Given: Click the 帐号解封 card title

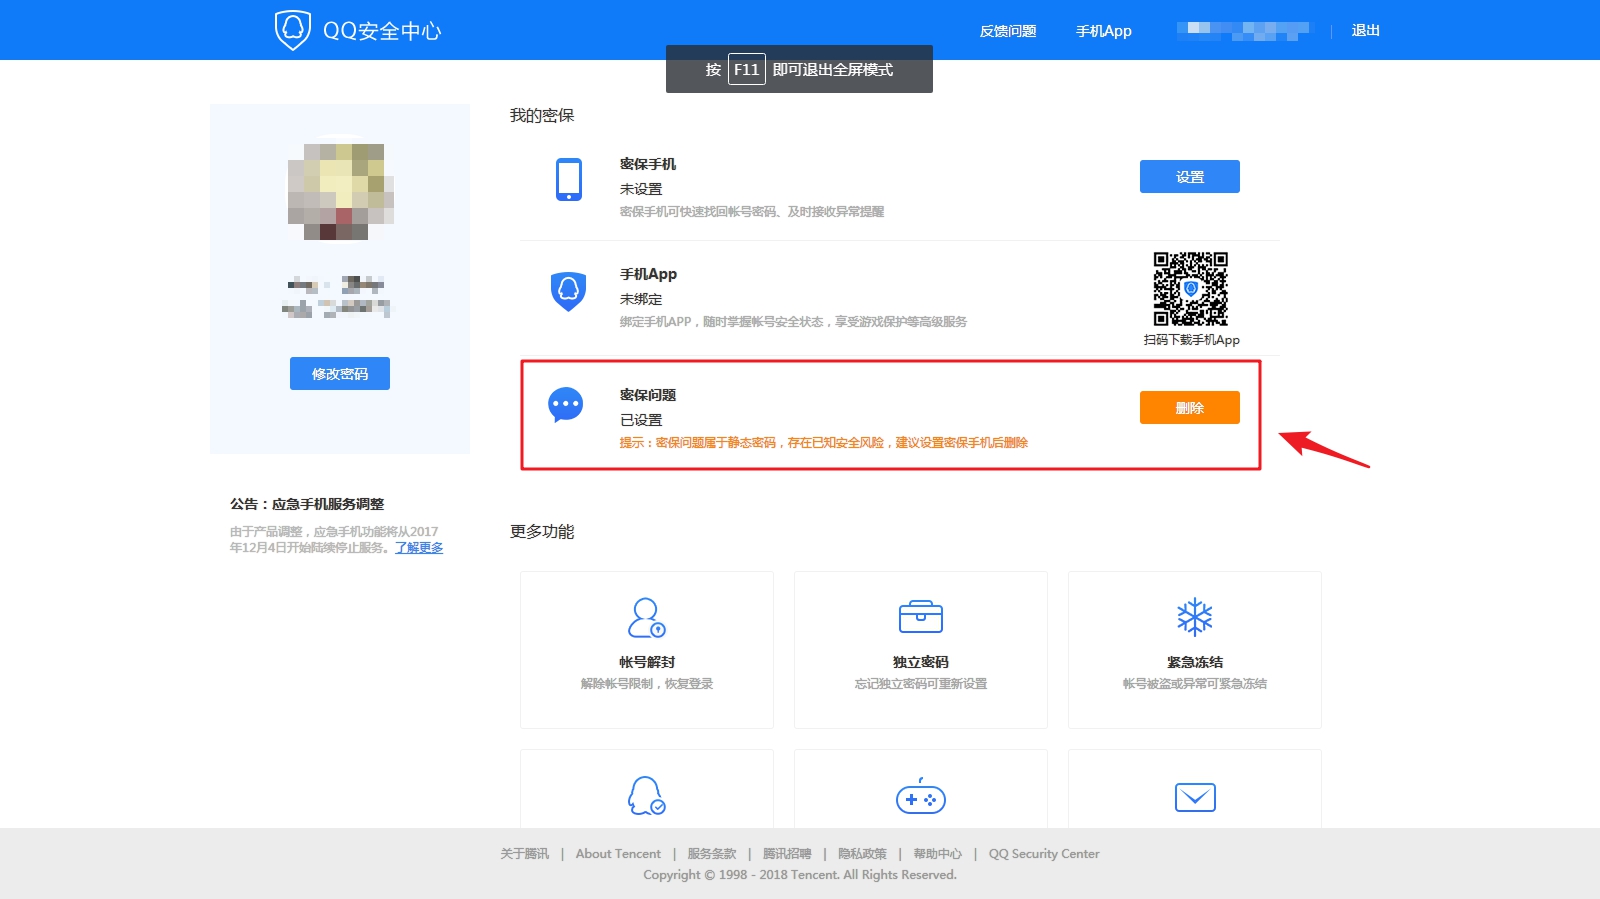Looking at the screenshot, I should [x=647, y=662].
